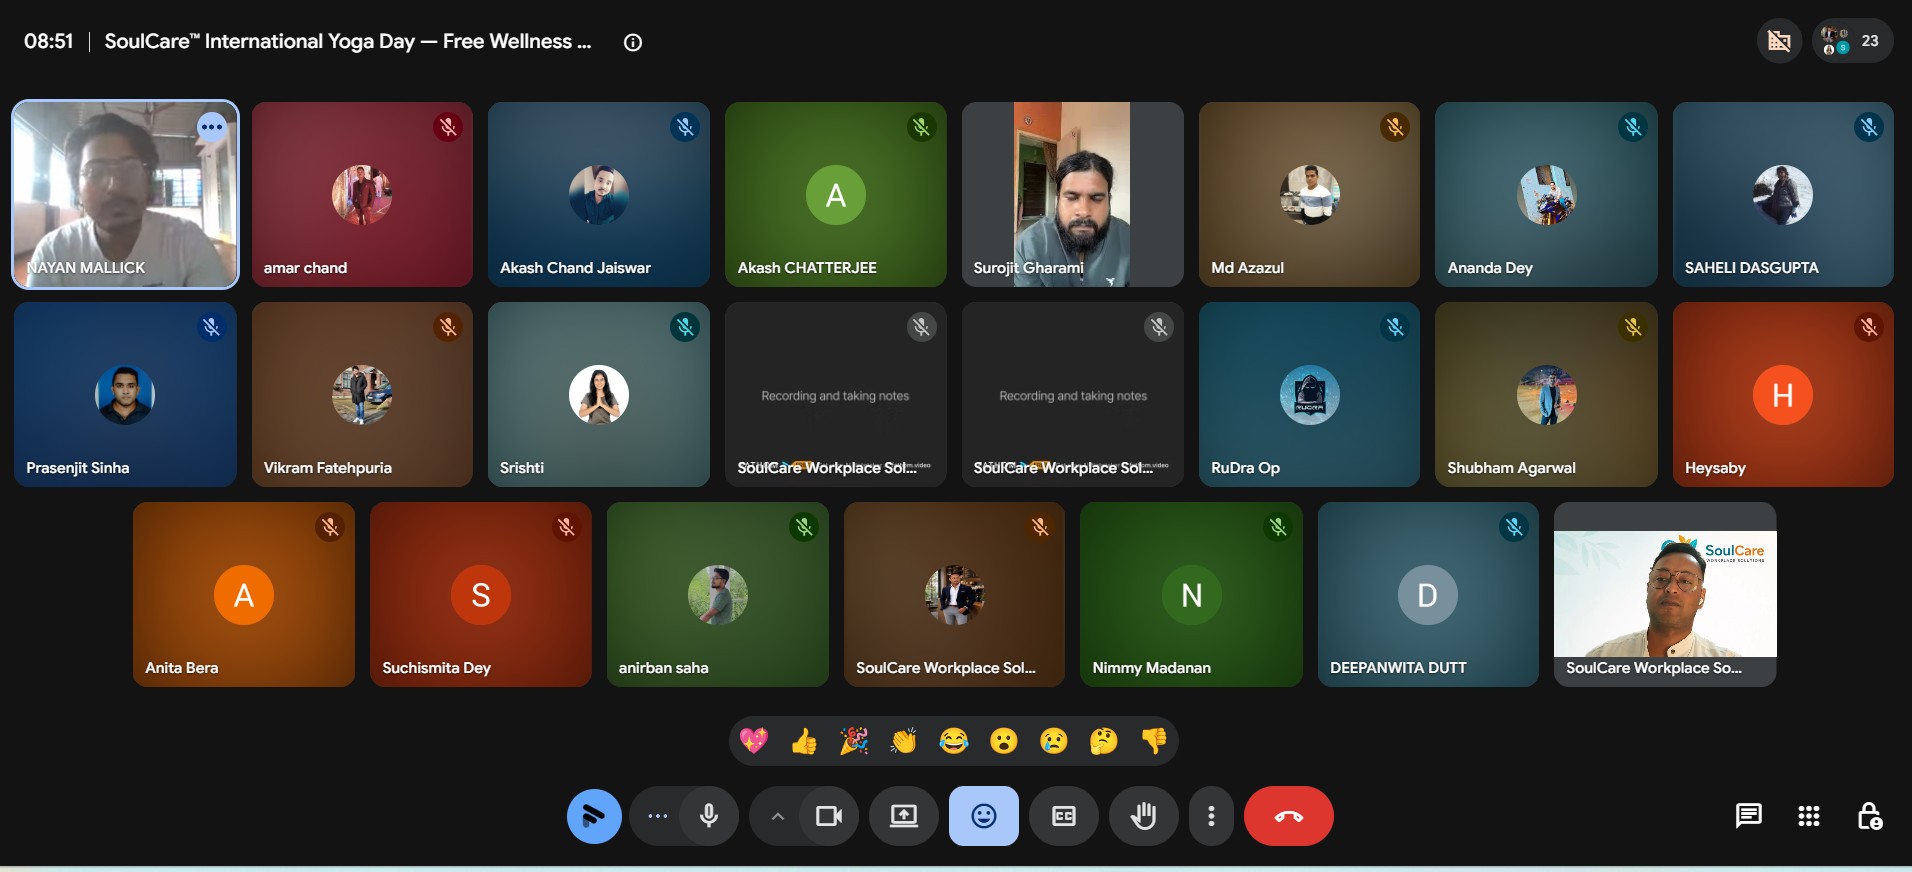
Task: Click muted mic icon on Heysaby tile
Action: pyautogui.click(x=1869, y=327)
